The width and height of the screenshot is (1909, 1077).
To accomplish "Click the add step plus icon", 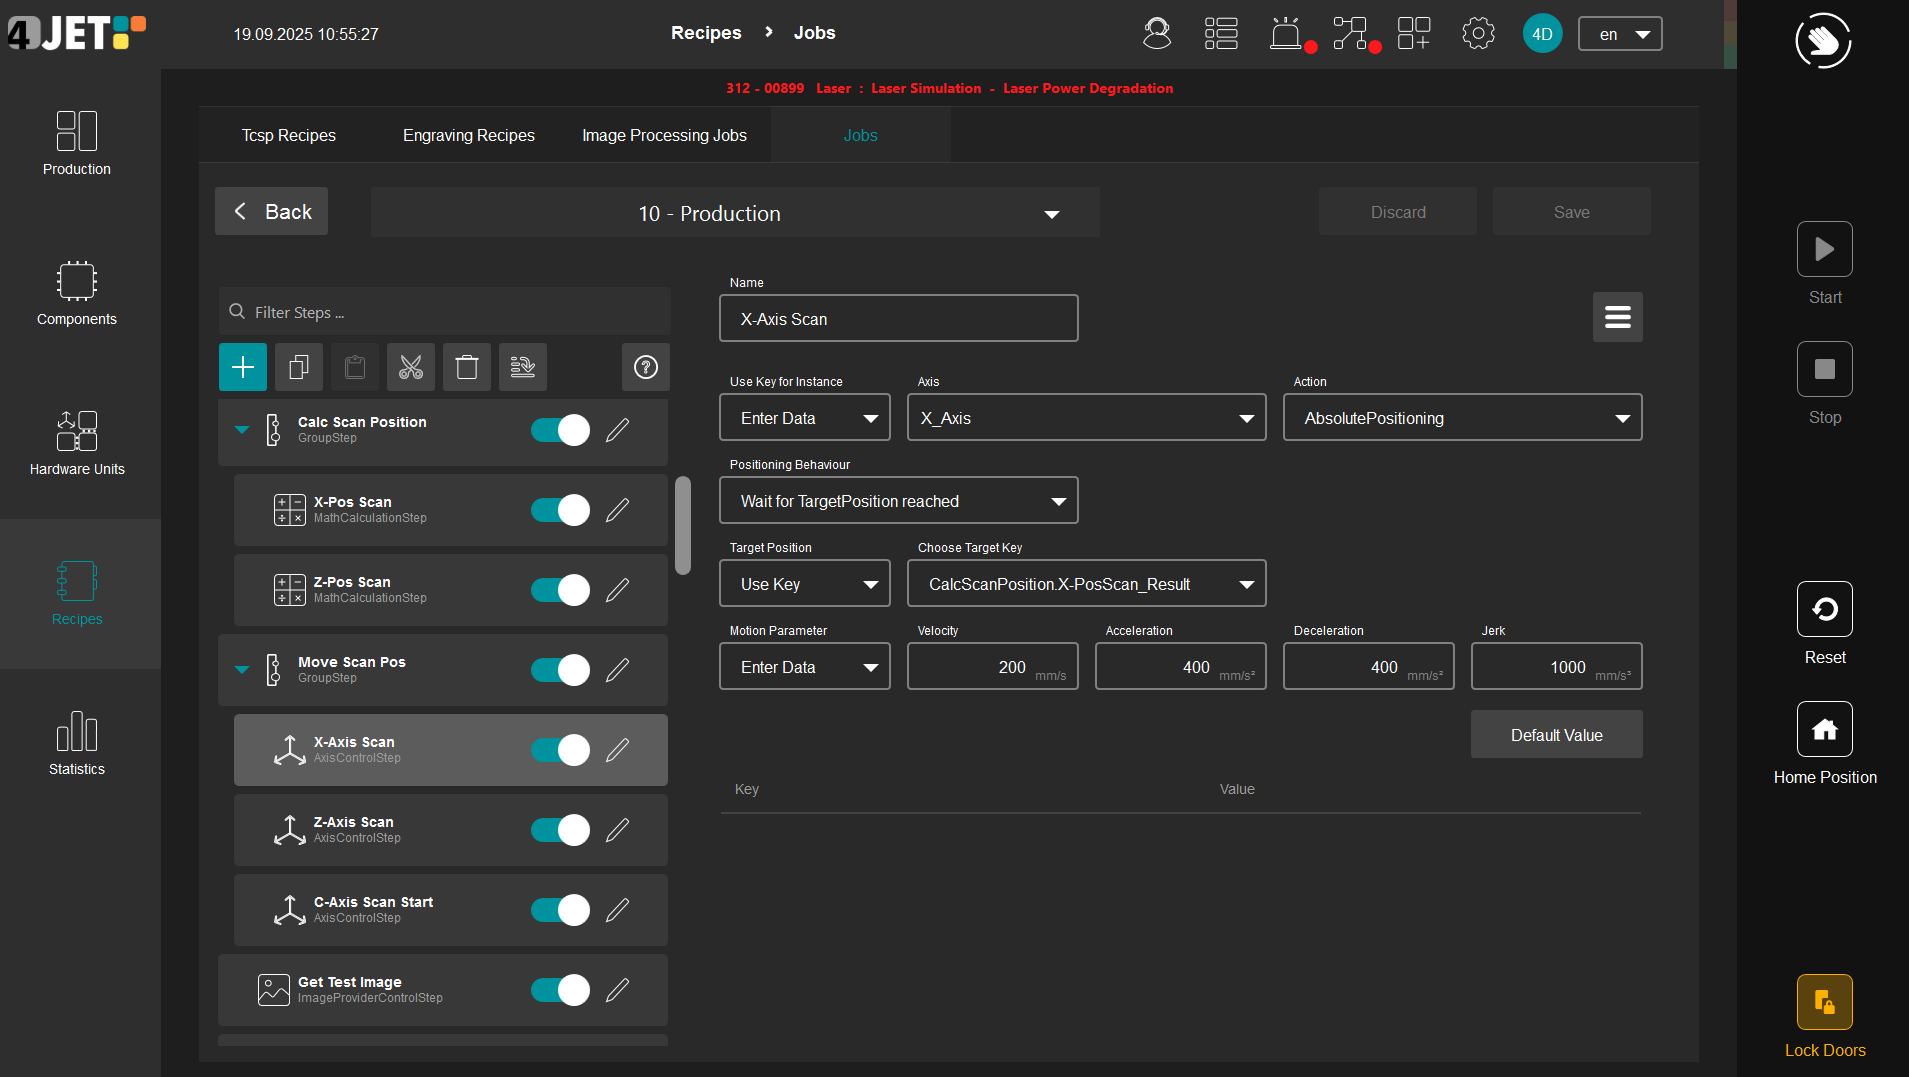I will tap(243, 367).
